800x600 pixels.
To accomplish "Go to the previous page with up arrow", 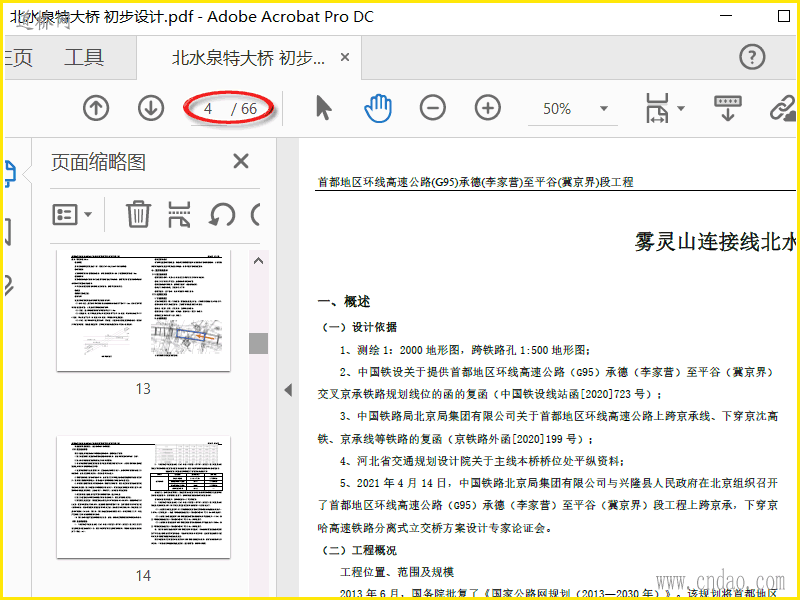I will [96, 108].
